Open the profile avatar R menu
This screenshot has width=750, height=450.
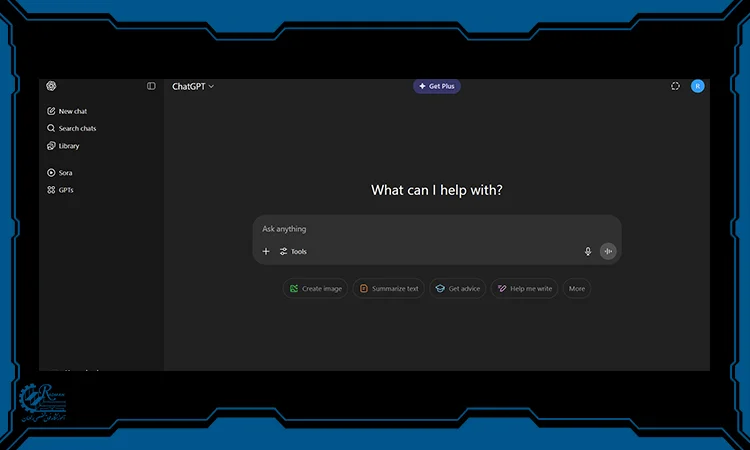[697, 86]
